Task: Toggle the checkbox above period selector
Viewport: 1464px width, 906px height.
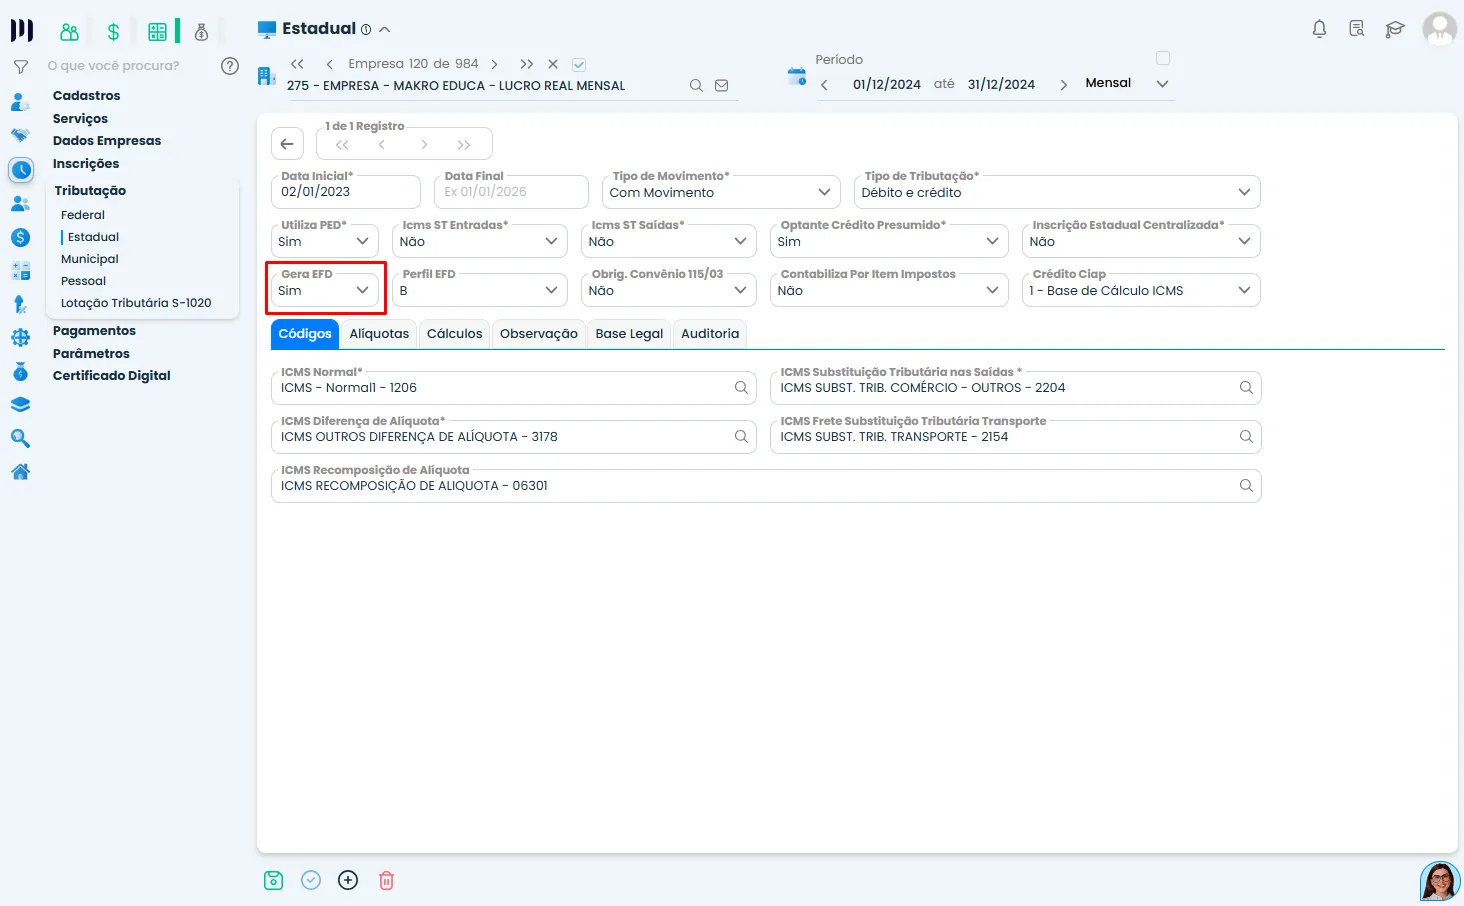Action: click(1163, 58)
